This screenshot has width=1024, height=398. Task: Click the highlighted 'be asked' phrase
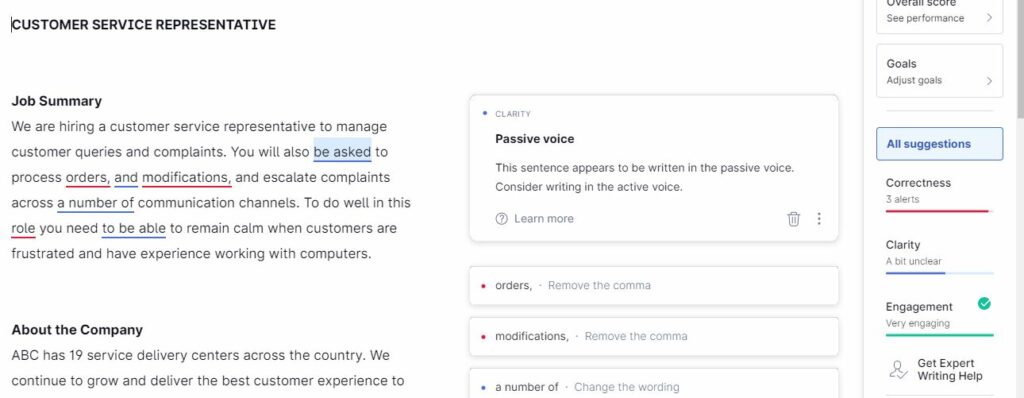point(342,152)
